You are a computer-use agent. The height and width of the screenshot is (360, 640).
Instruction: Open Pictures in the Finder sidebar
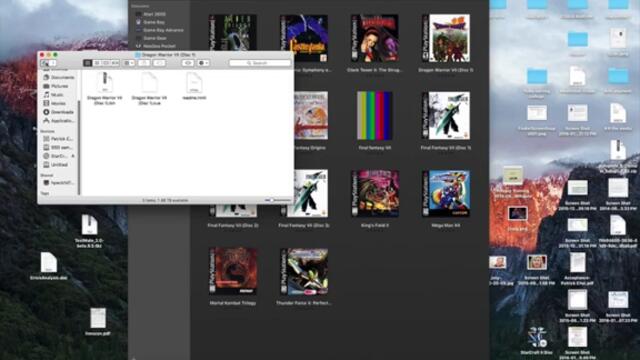56,86
